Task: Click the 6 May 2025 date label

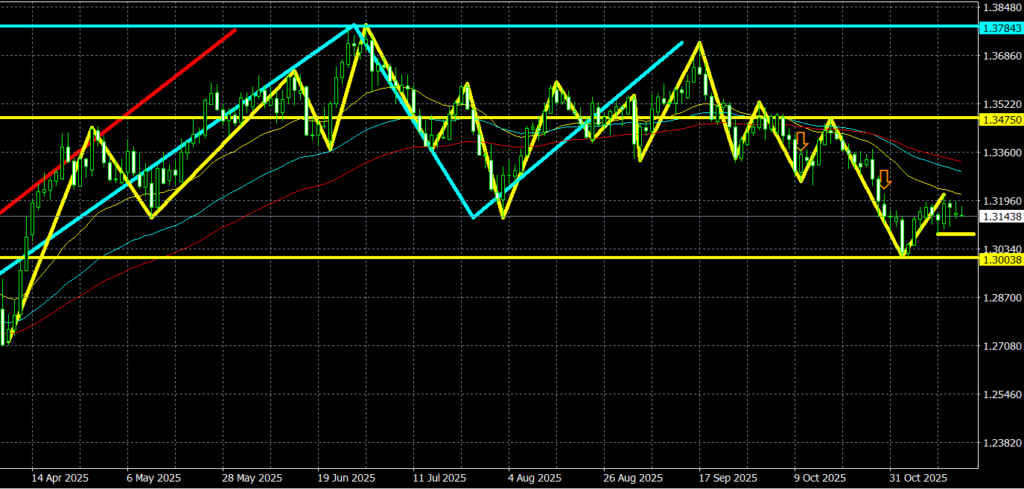Action: [154, 478]
